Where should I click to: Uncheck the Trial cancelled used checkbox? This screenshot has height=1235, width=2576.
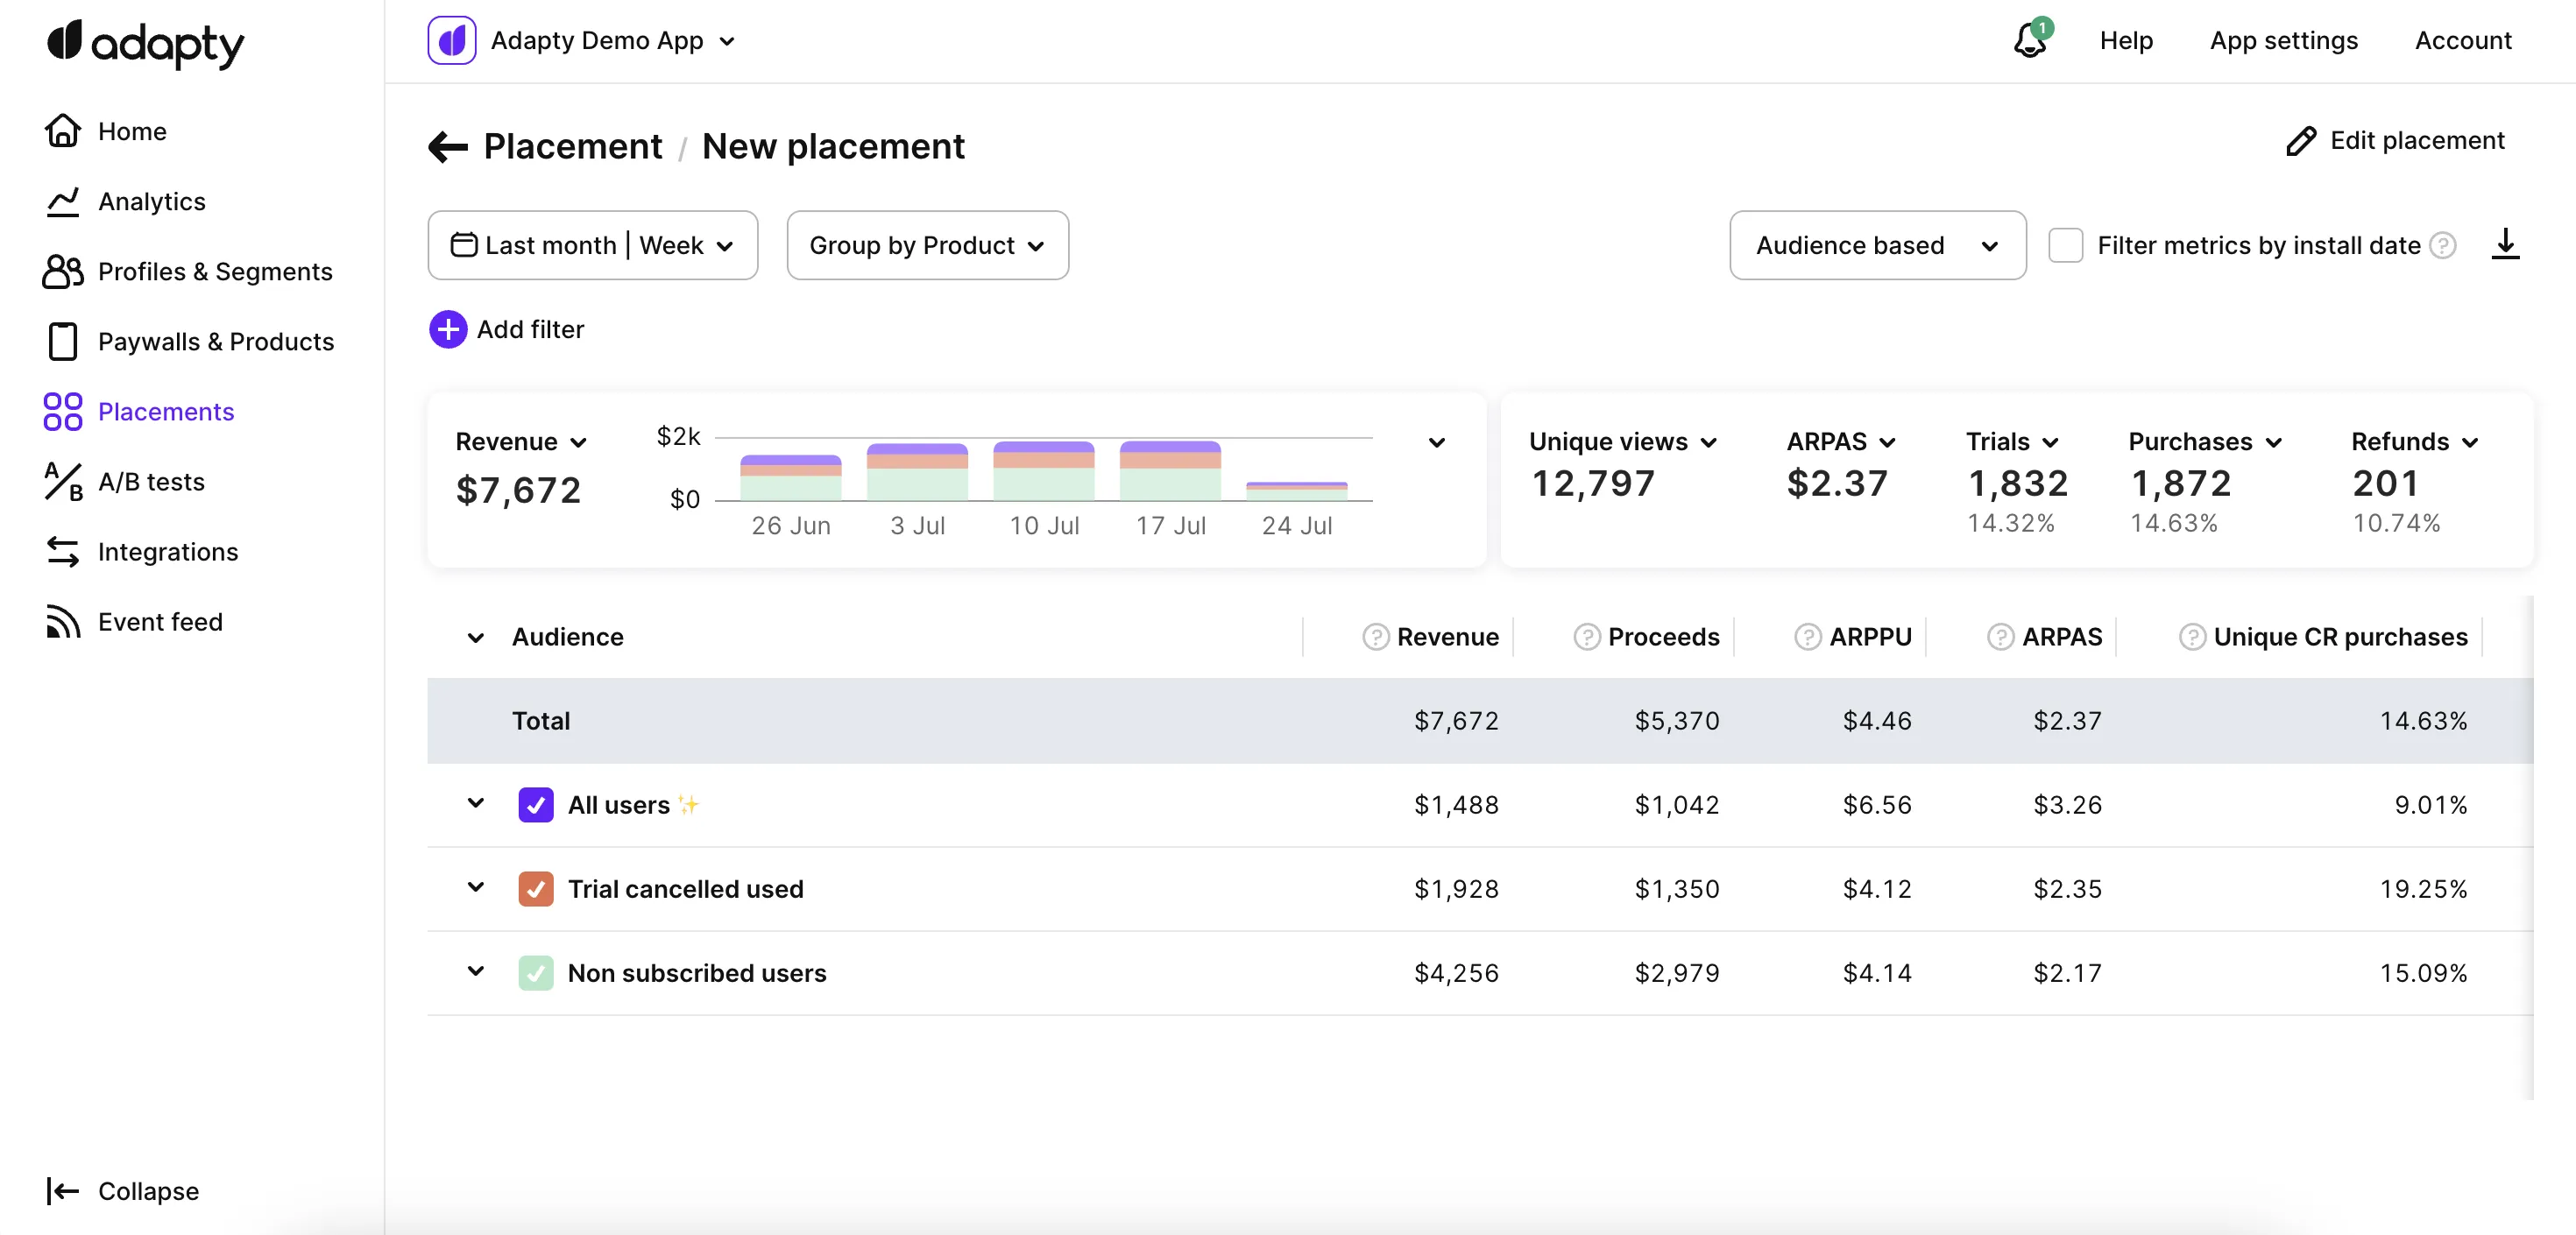[x=536, y=889]
